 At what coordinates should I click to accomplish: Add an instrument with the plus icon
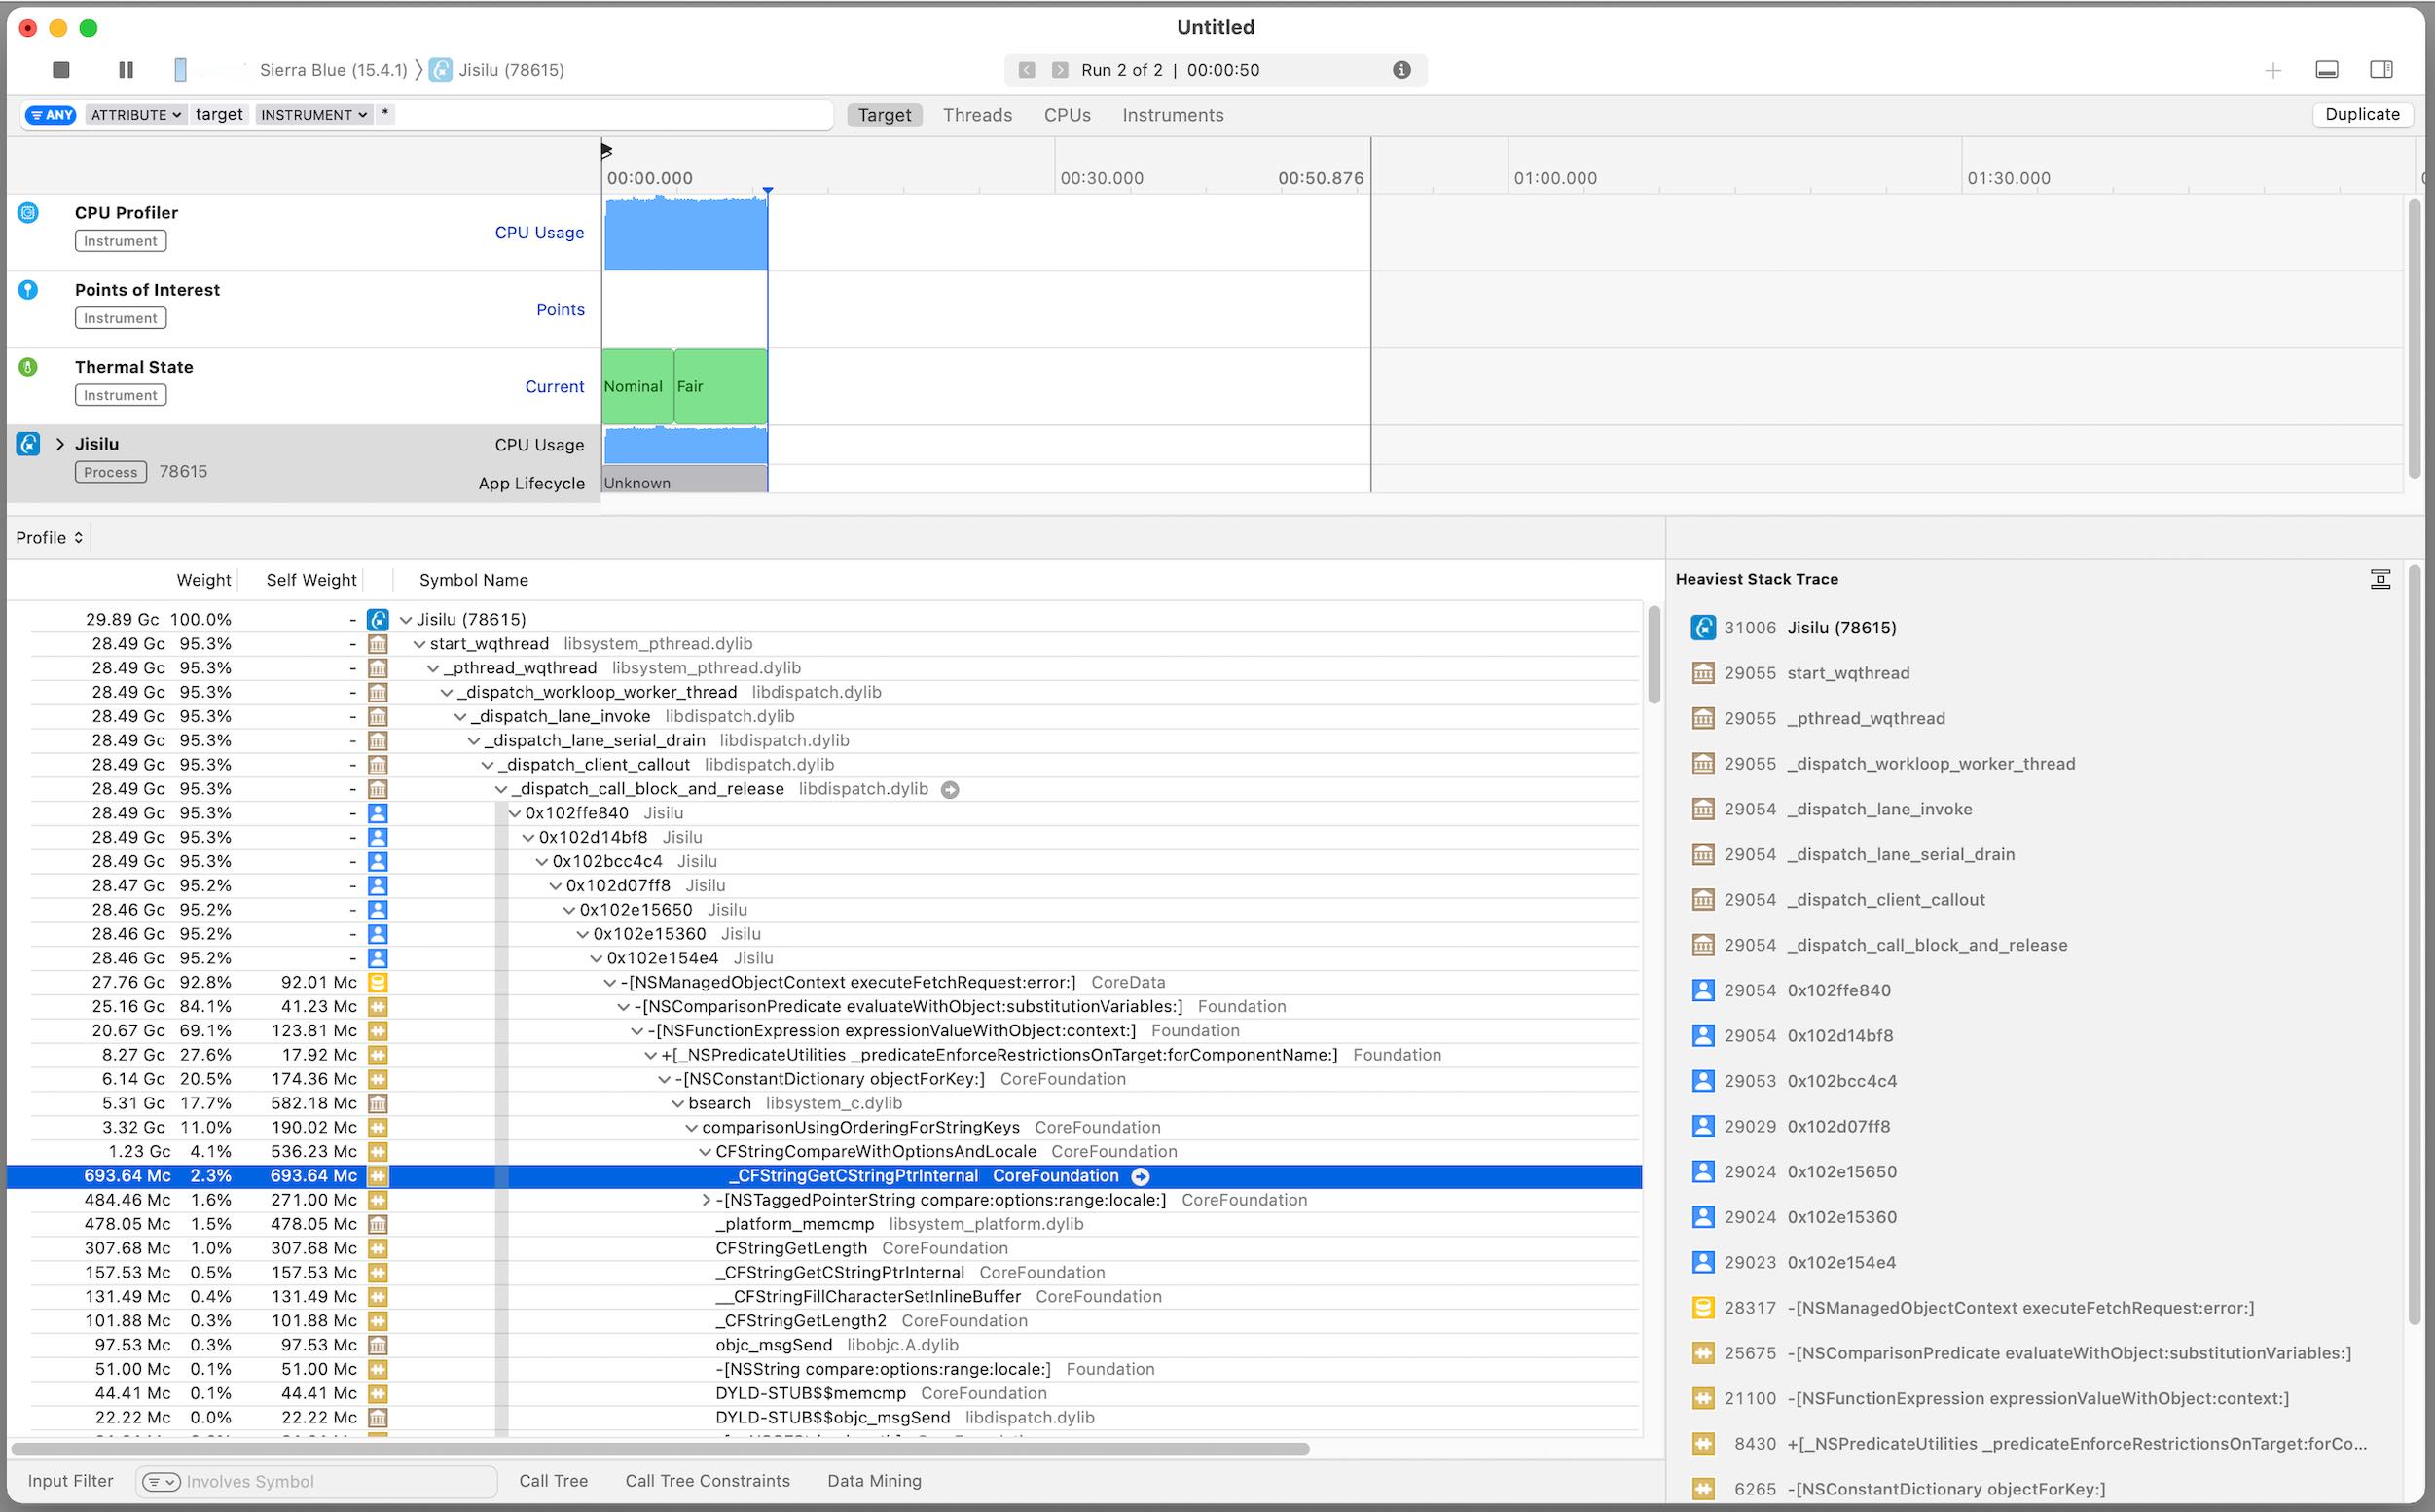click(2272, 70)
